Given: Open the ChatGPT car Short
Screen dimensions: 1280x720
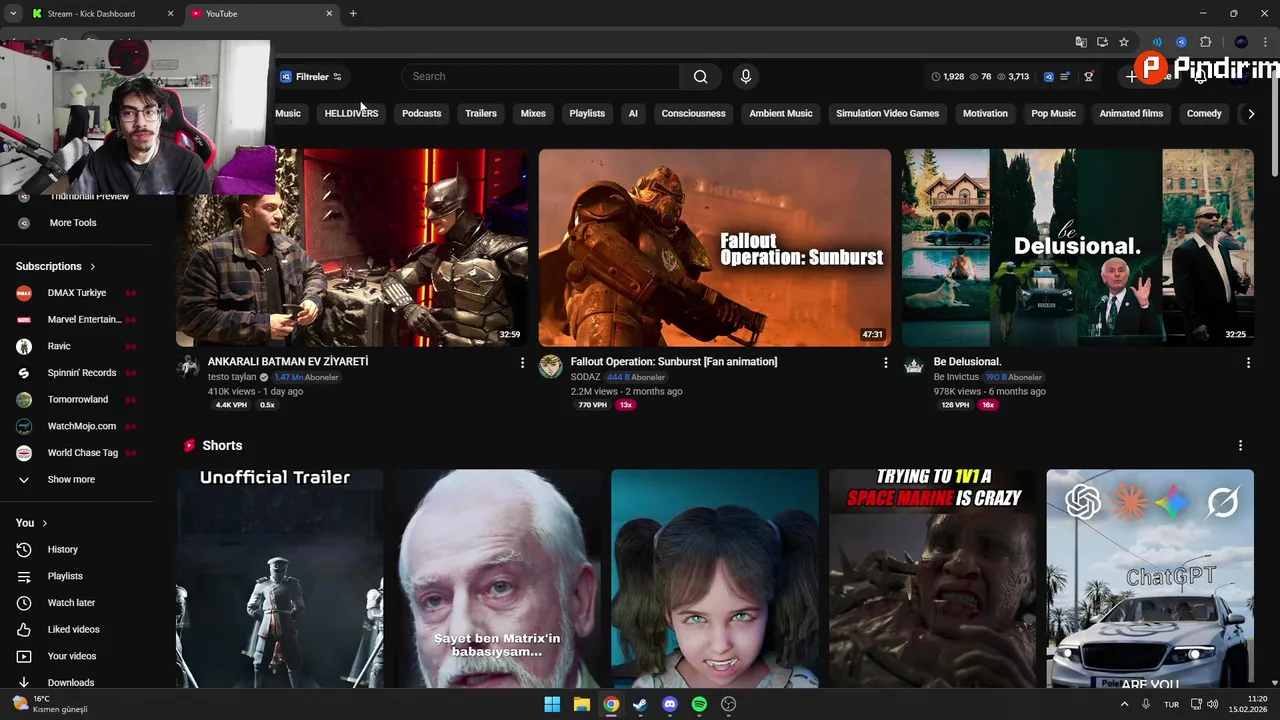Looking at the screenshot, I should pyautogui.click(x=1150, y=579).
